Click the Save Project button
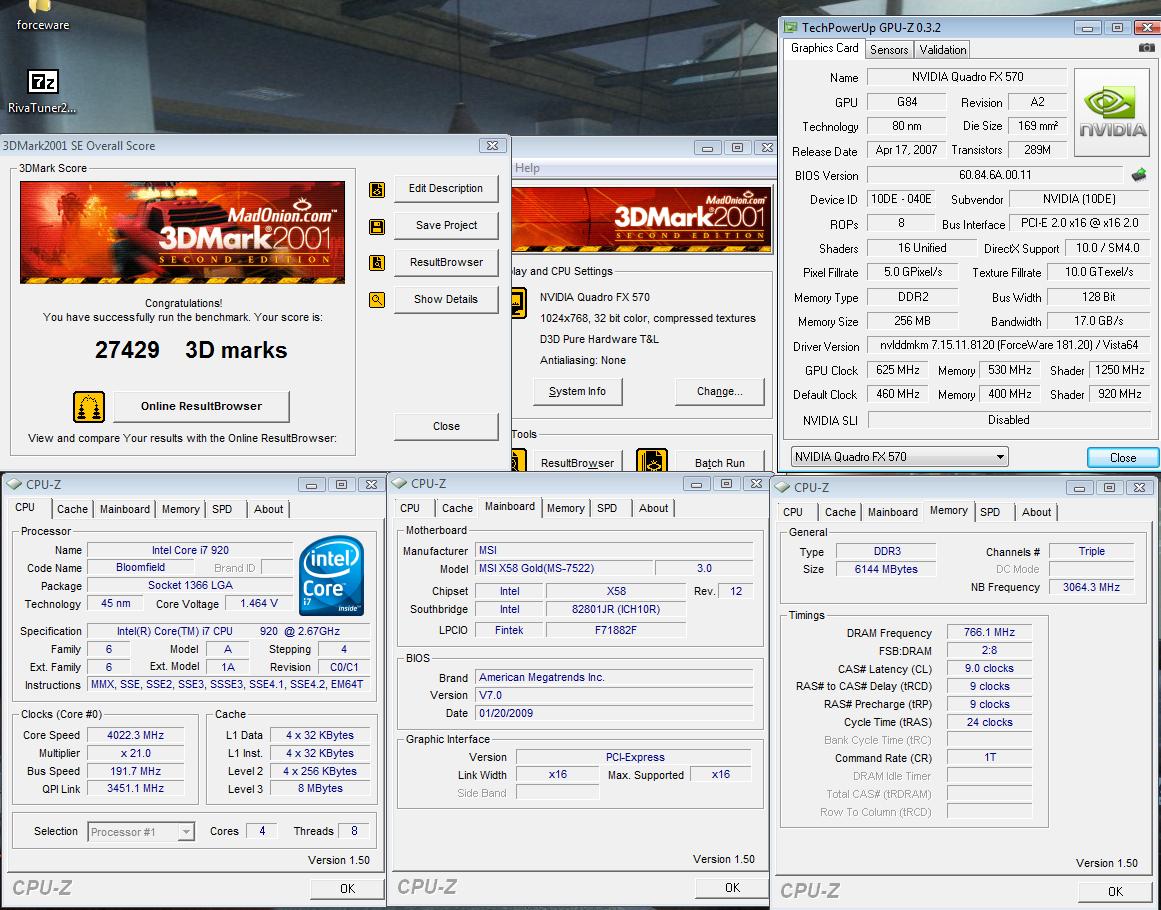The image size is (1161, 910). 446,225
